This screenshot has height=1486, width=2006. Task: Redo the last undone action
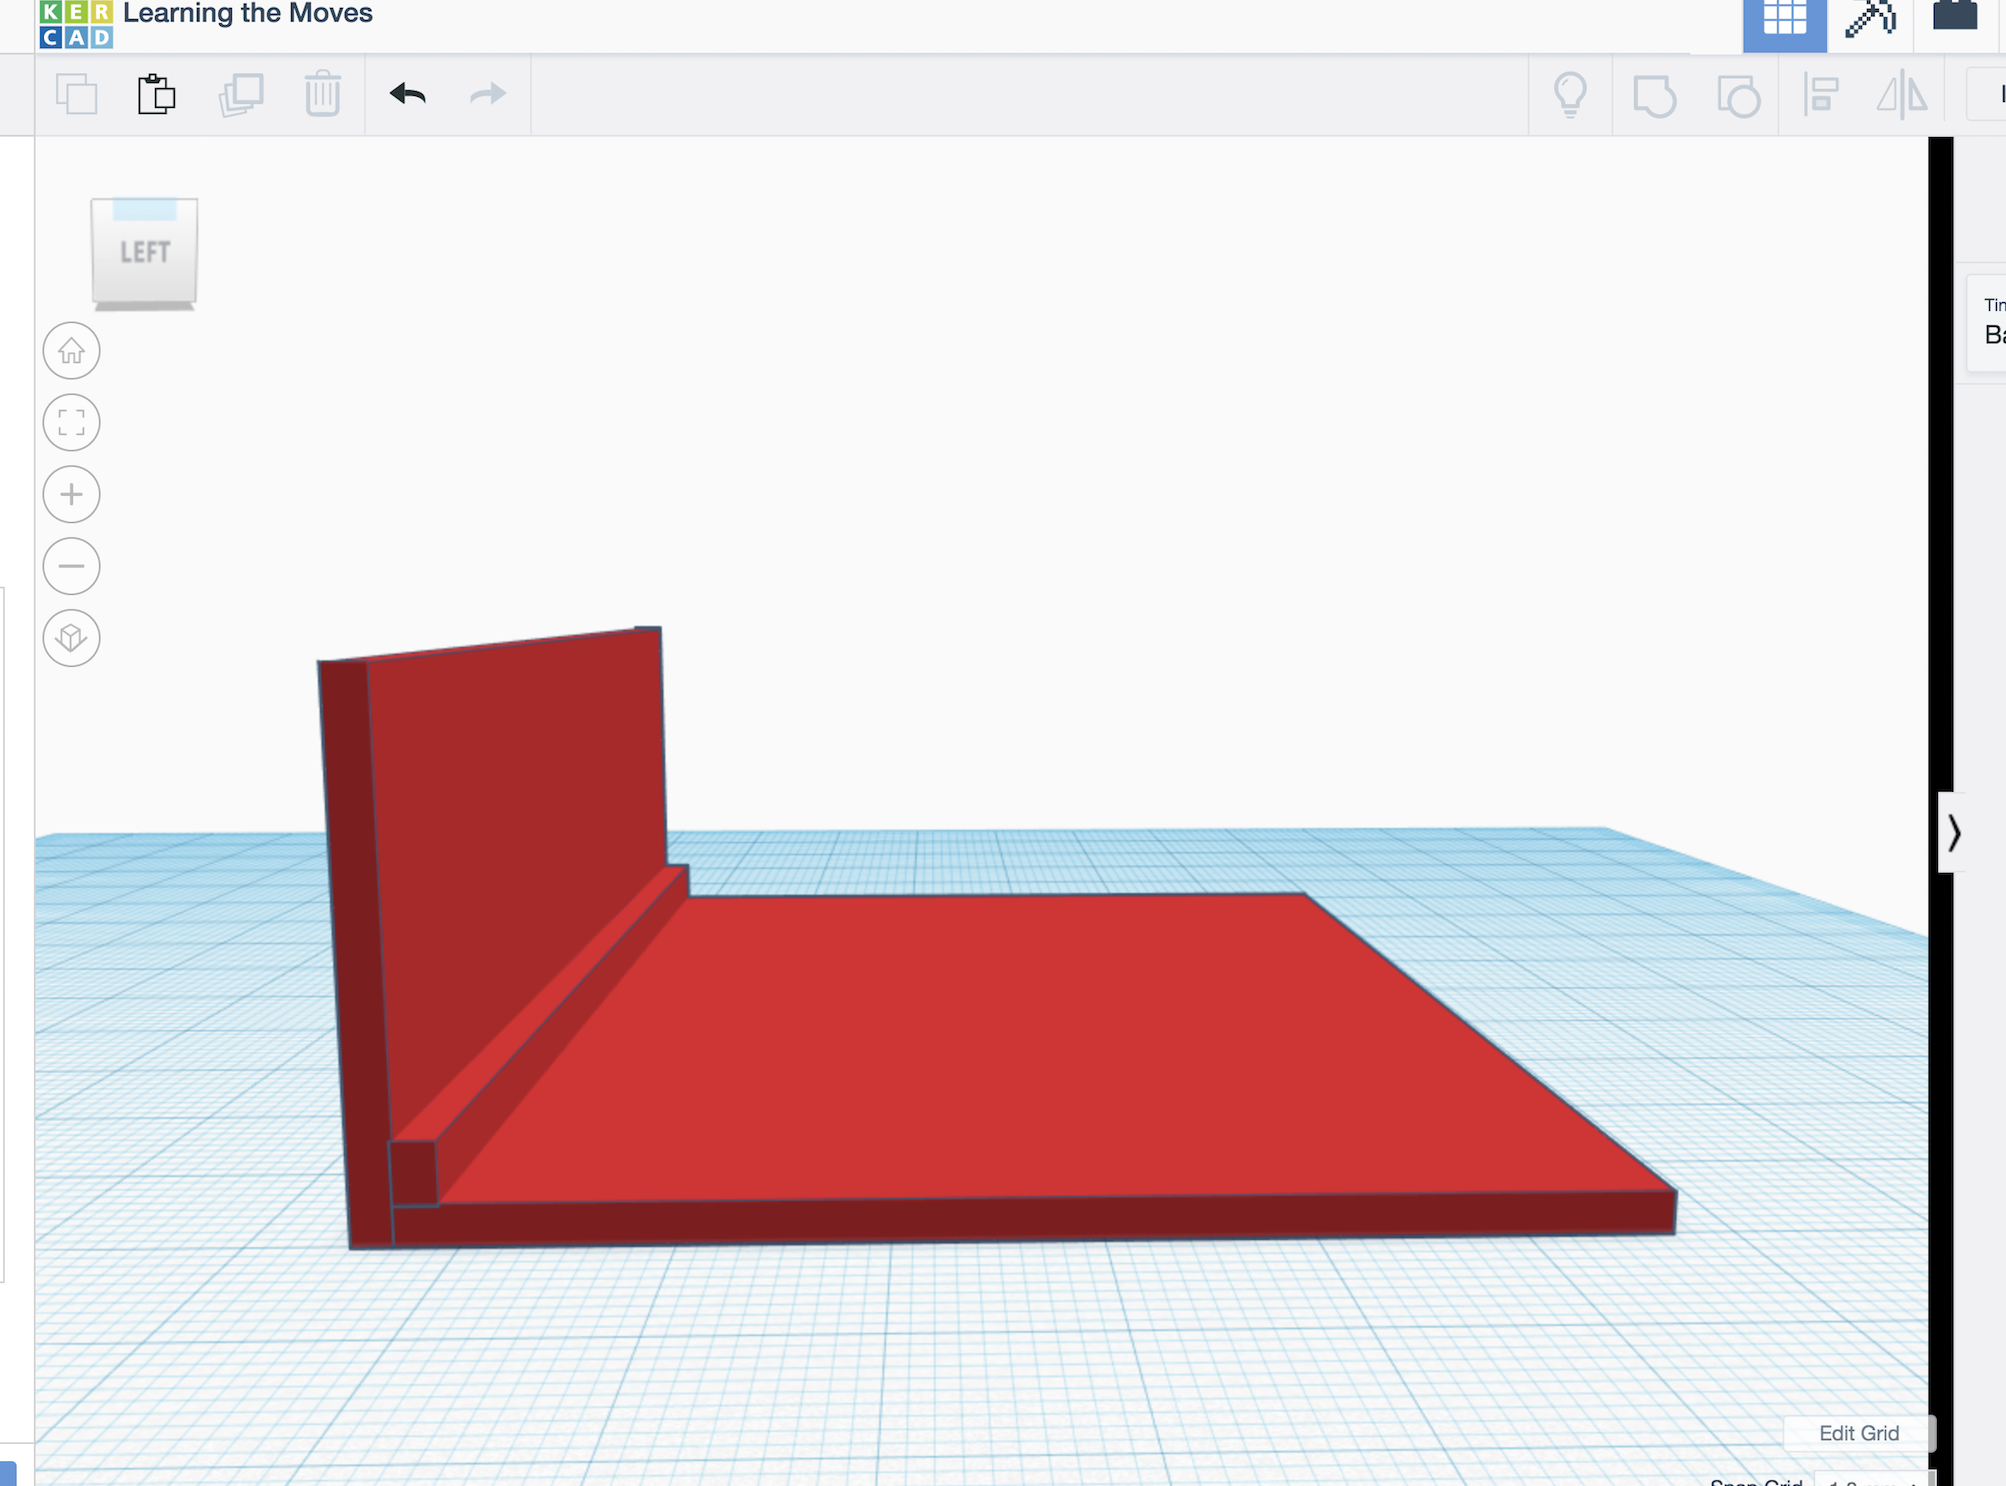click(488, 94)
